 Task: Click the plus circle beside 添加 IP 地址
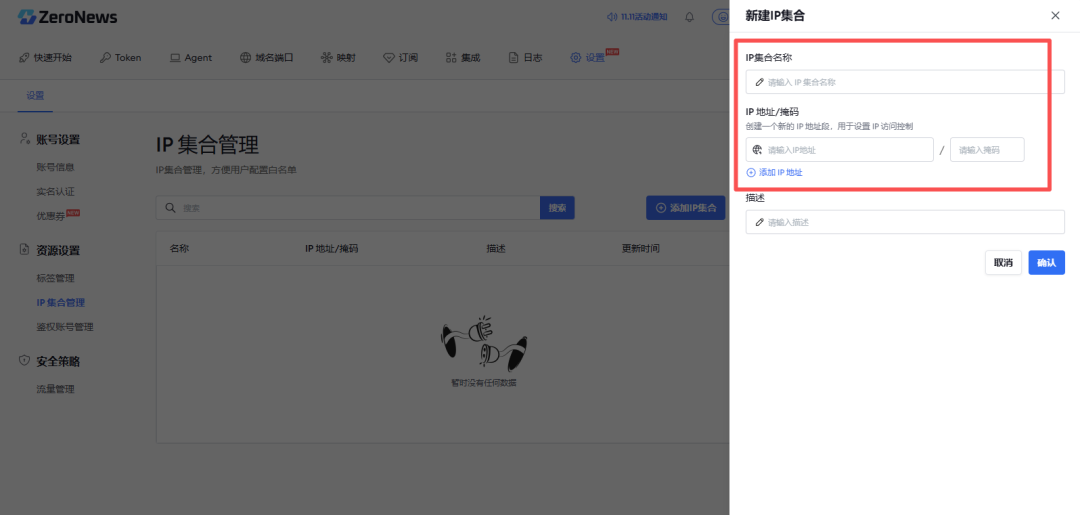pos(751,173)
